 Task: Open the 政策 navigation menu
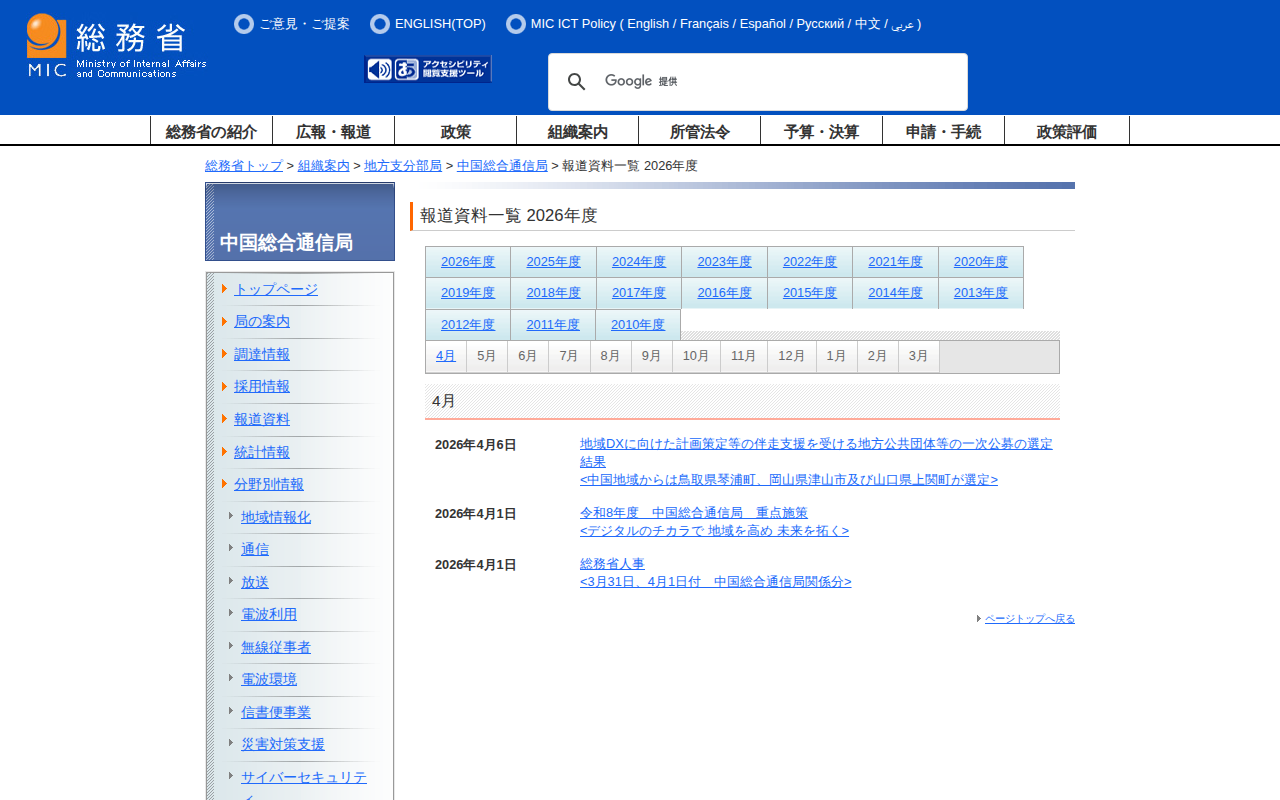[456, 131]
